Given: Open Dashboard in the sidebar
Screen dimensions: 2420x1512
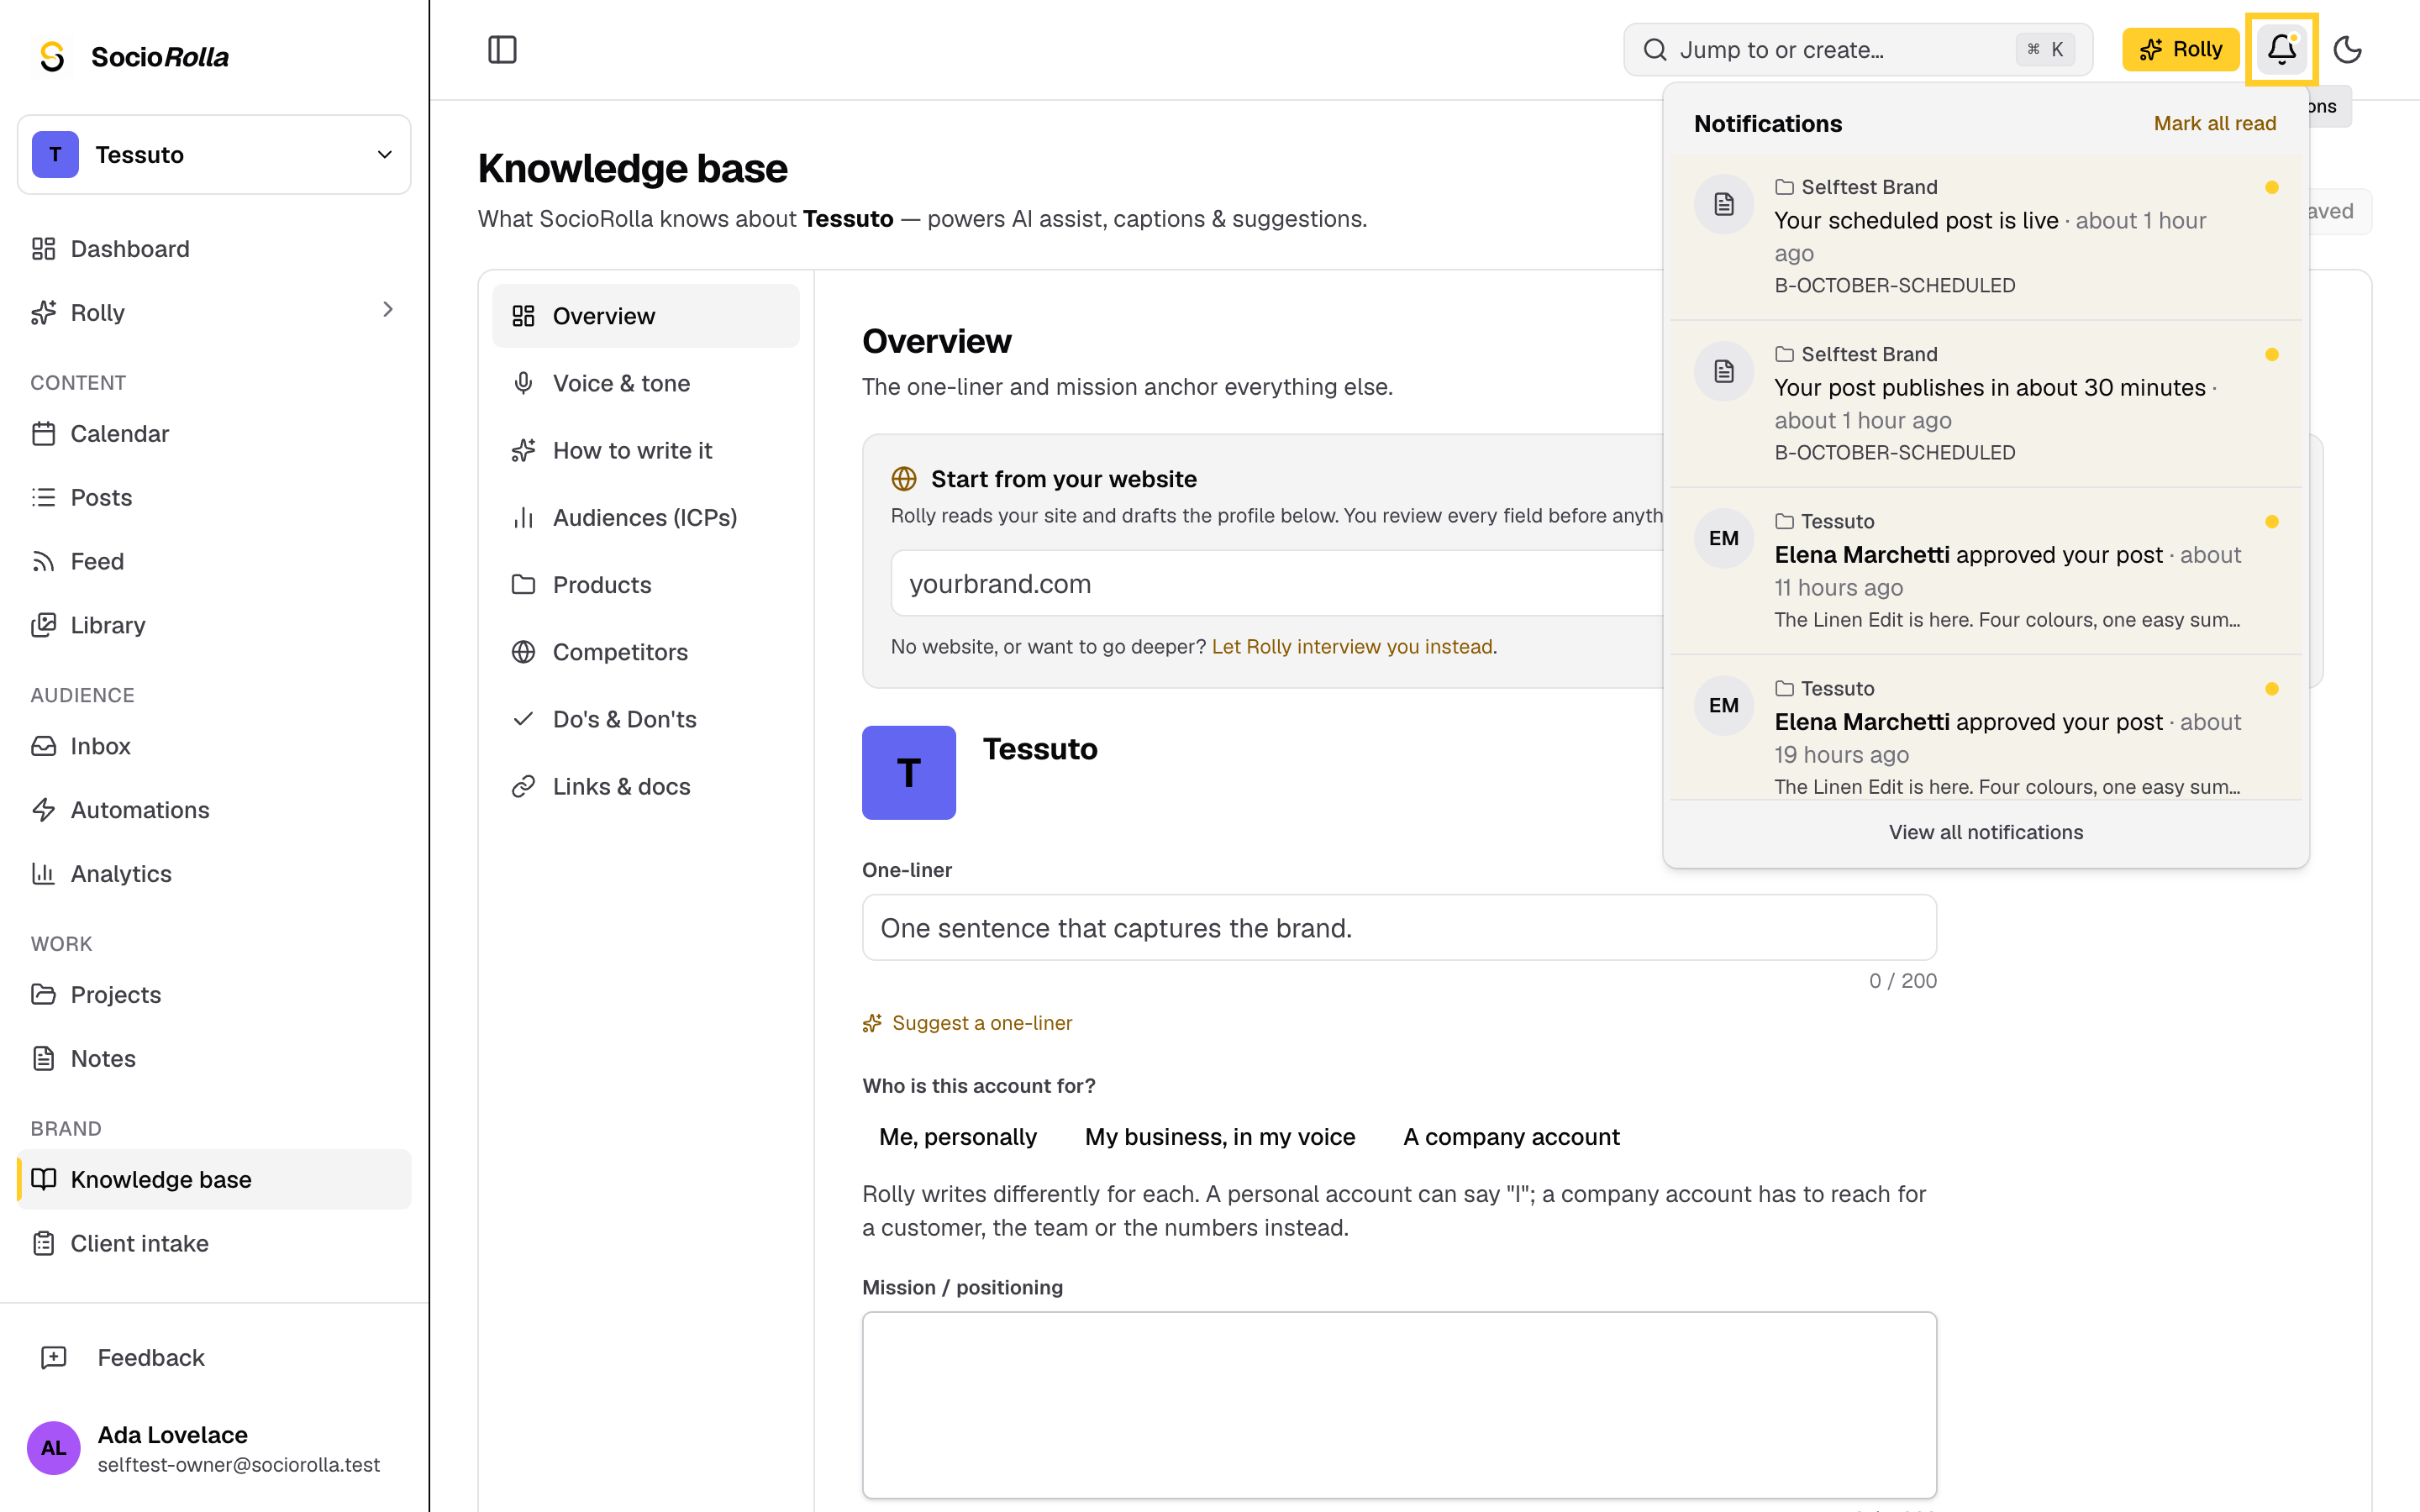Looking at the screenshot, I should tap(214, 248).
